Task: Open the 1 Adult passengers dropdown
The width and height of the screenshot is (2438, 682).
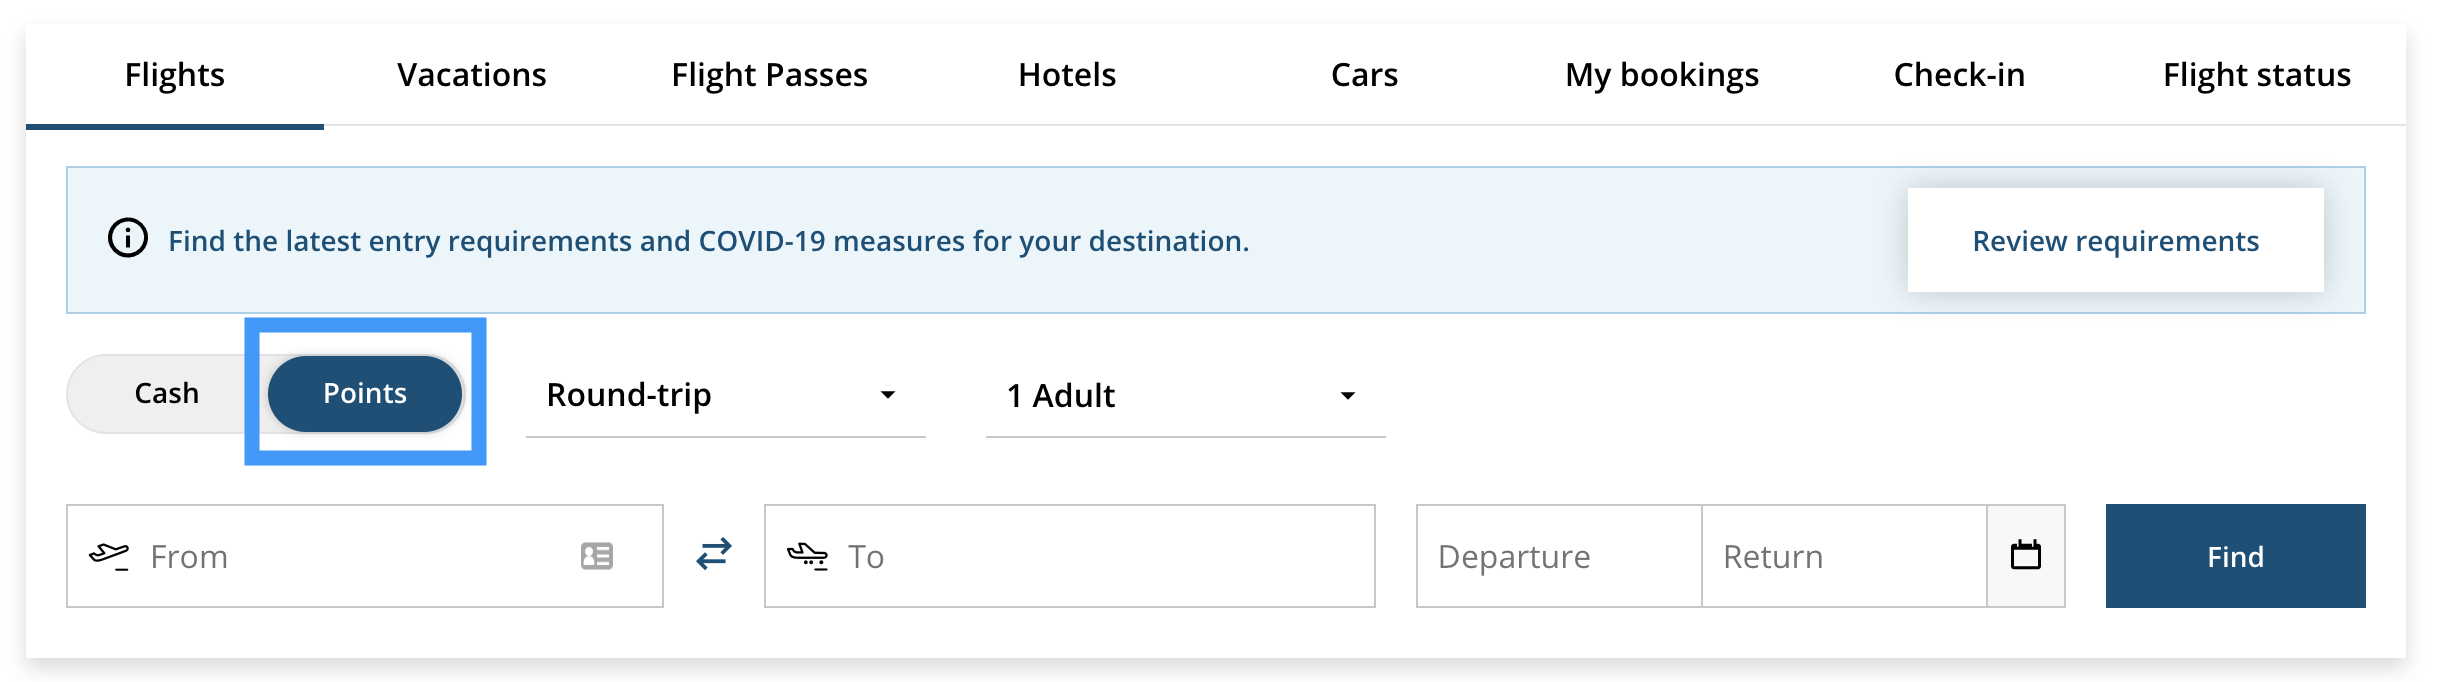Action: pyautogui.click(x=1186, y=396)
